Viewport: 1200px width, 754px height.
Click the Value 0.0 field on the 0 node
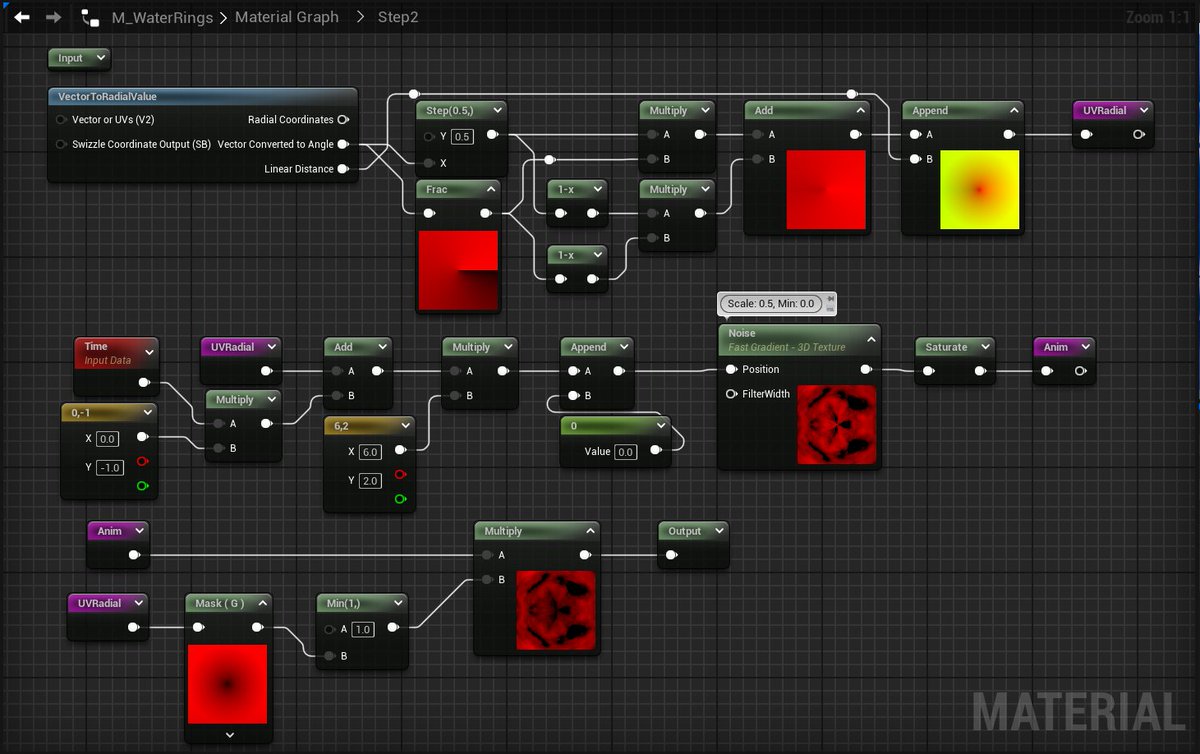click(x=625, y=452)
